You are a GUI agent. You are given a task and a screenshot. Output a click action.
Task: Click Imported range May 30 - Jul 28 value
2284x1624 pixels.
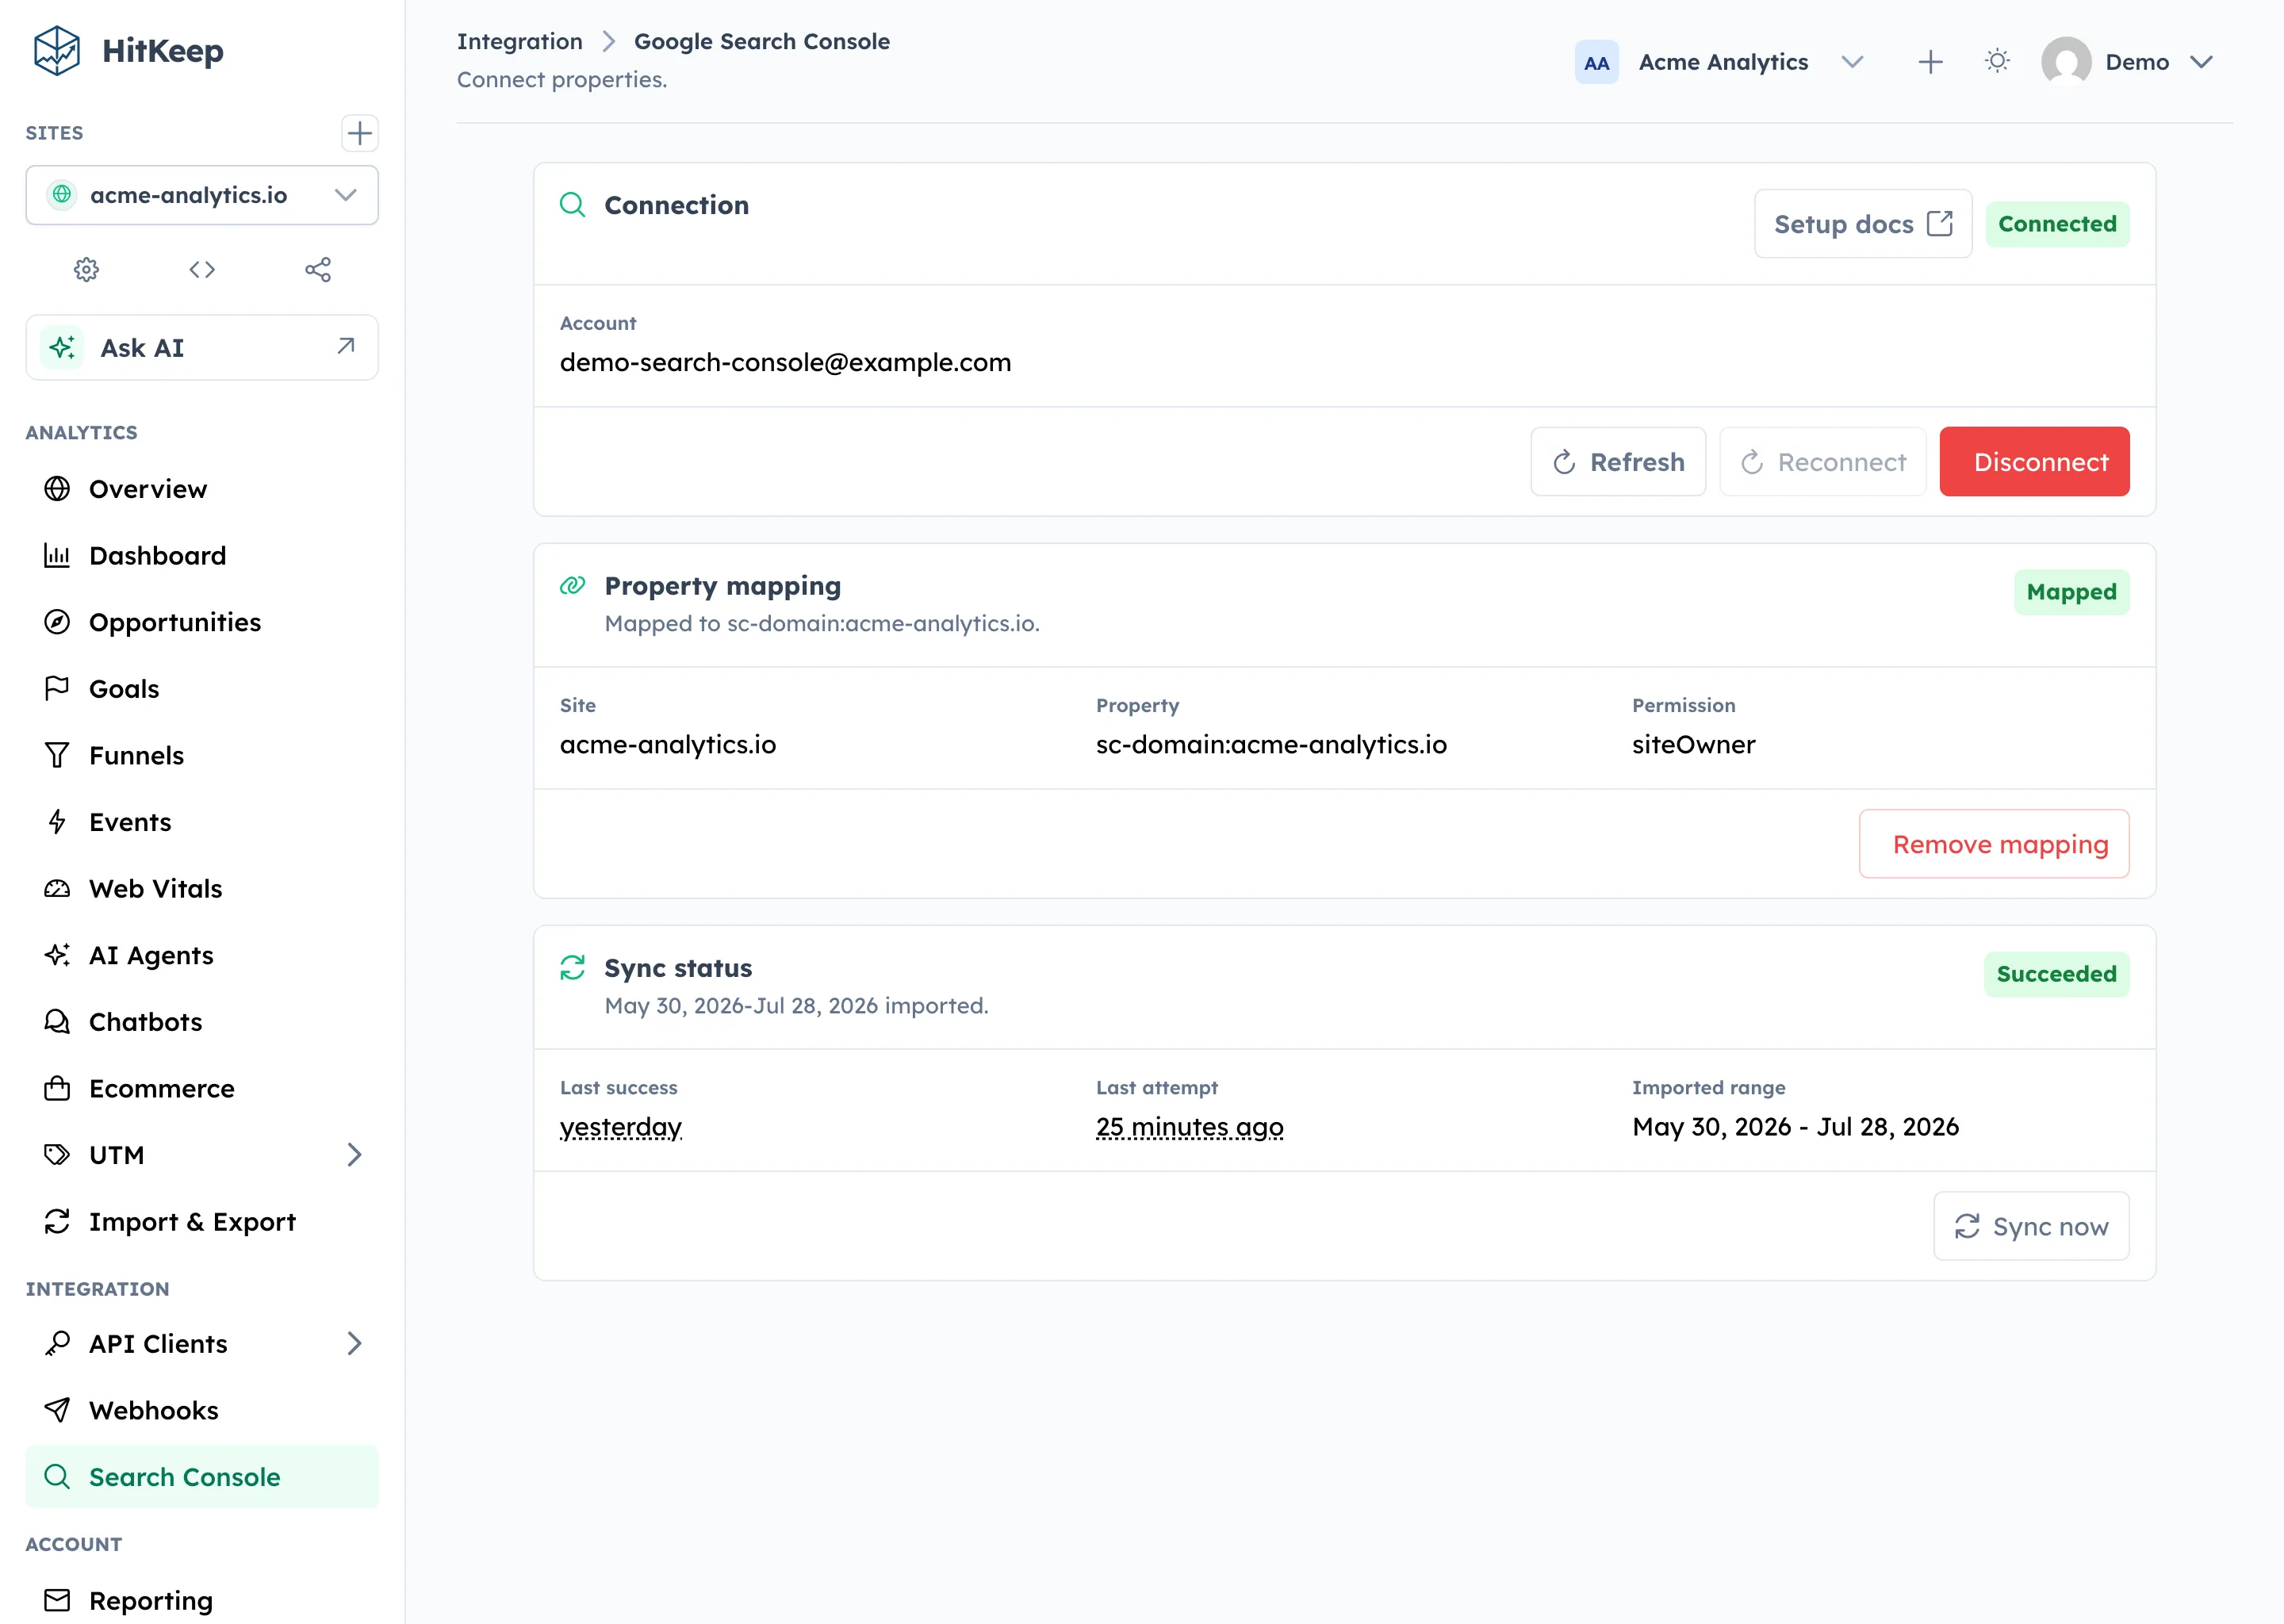1795,1127
